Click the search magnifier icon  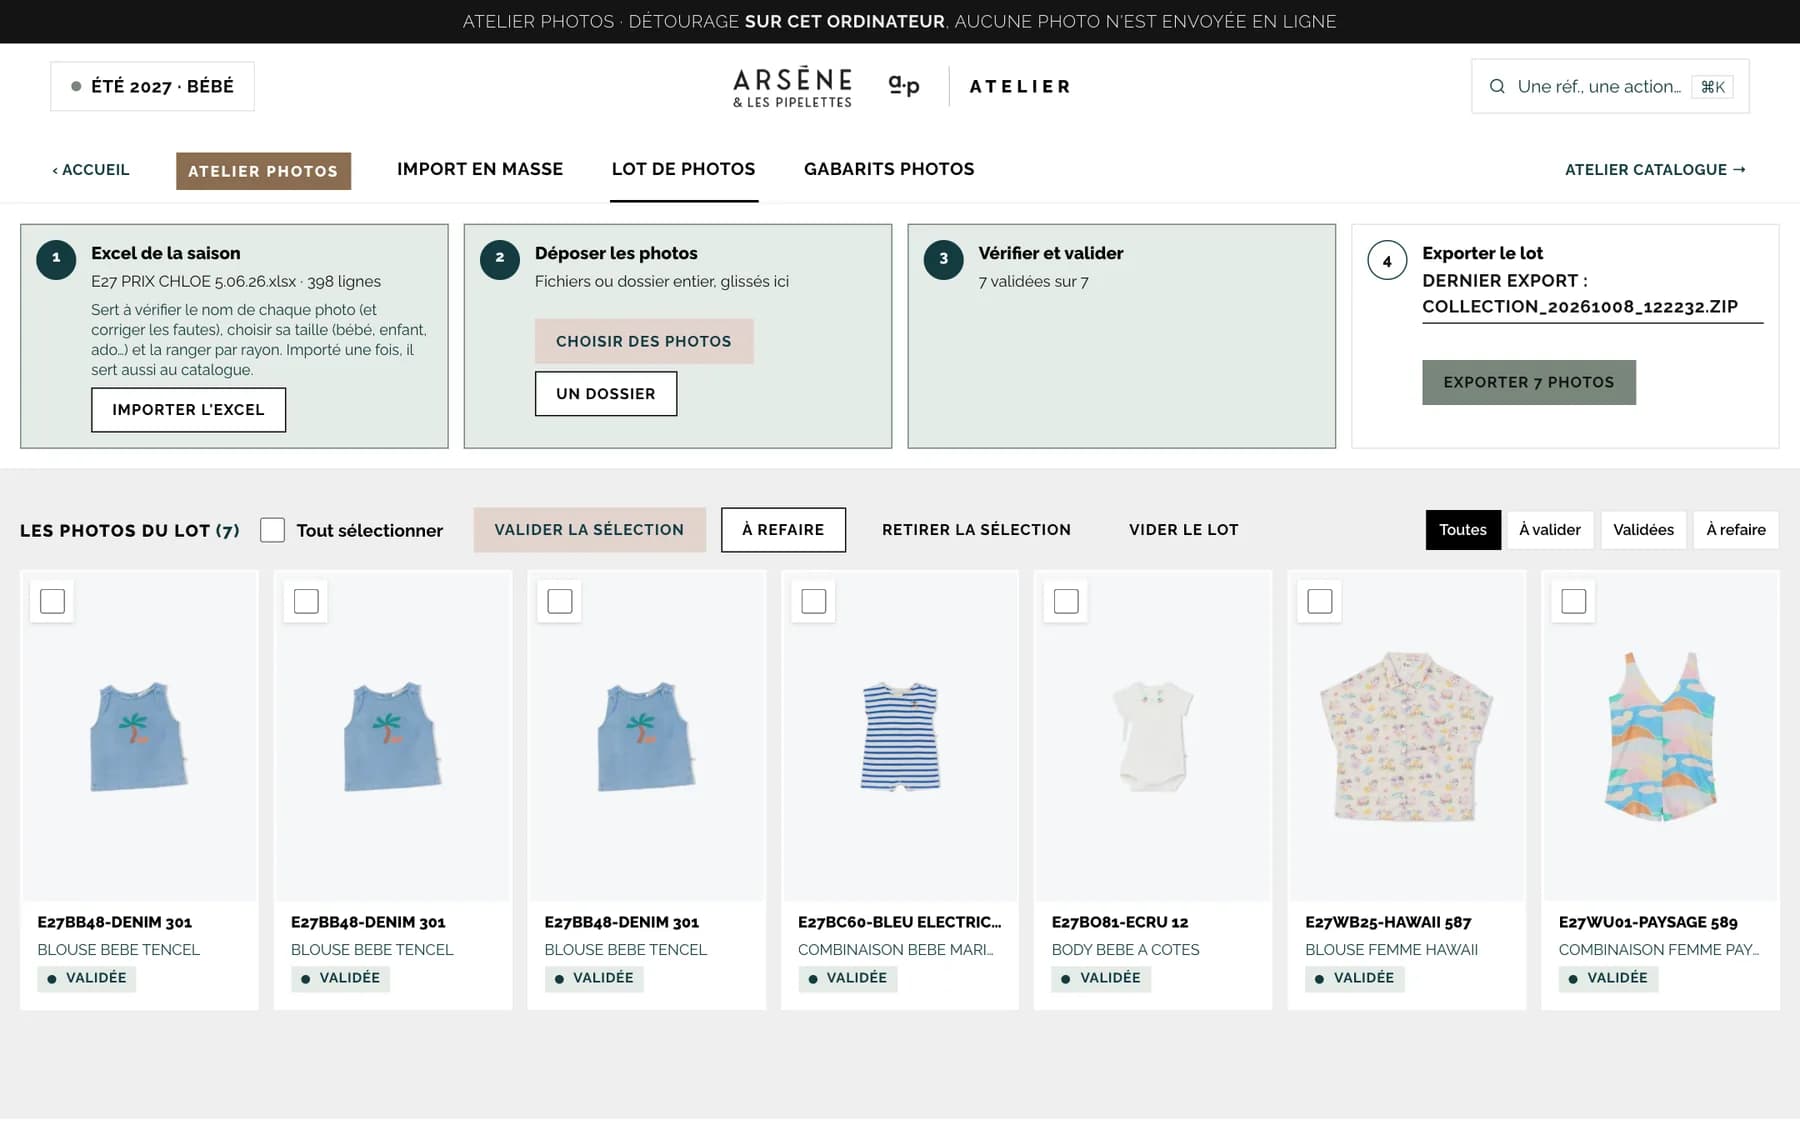click(x=1497, y=86)
